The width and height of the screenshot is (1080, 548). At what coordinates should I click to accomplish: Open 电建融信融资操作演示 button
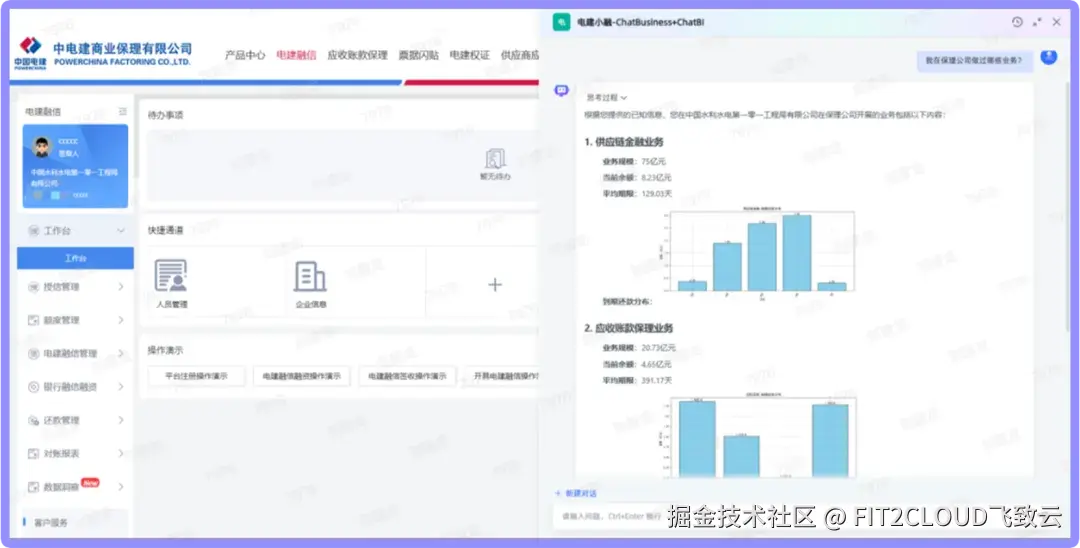pos(302,376)
